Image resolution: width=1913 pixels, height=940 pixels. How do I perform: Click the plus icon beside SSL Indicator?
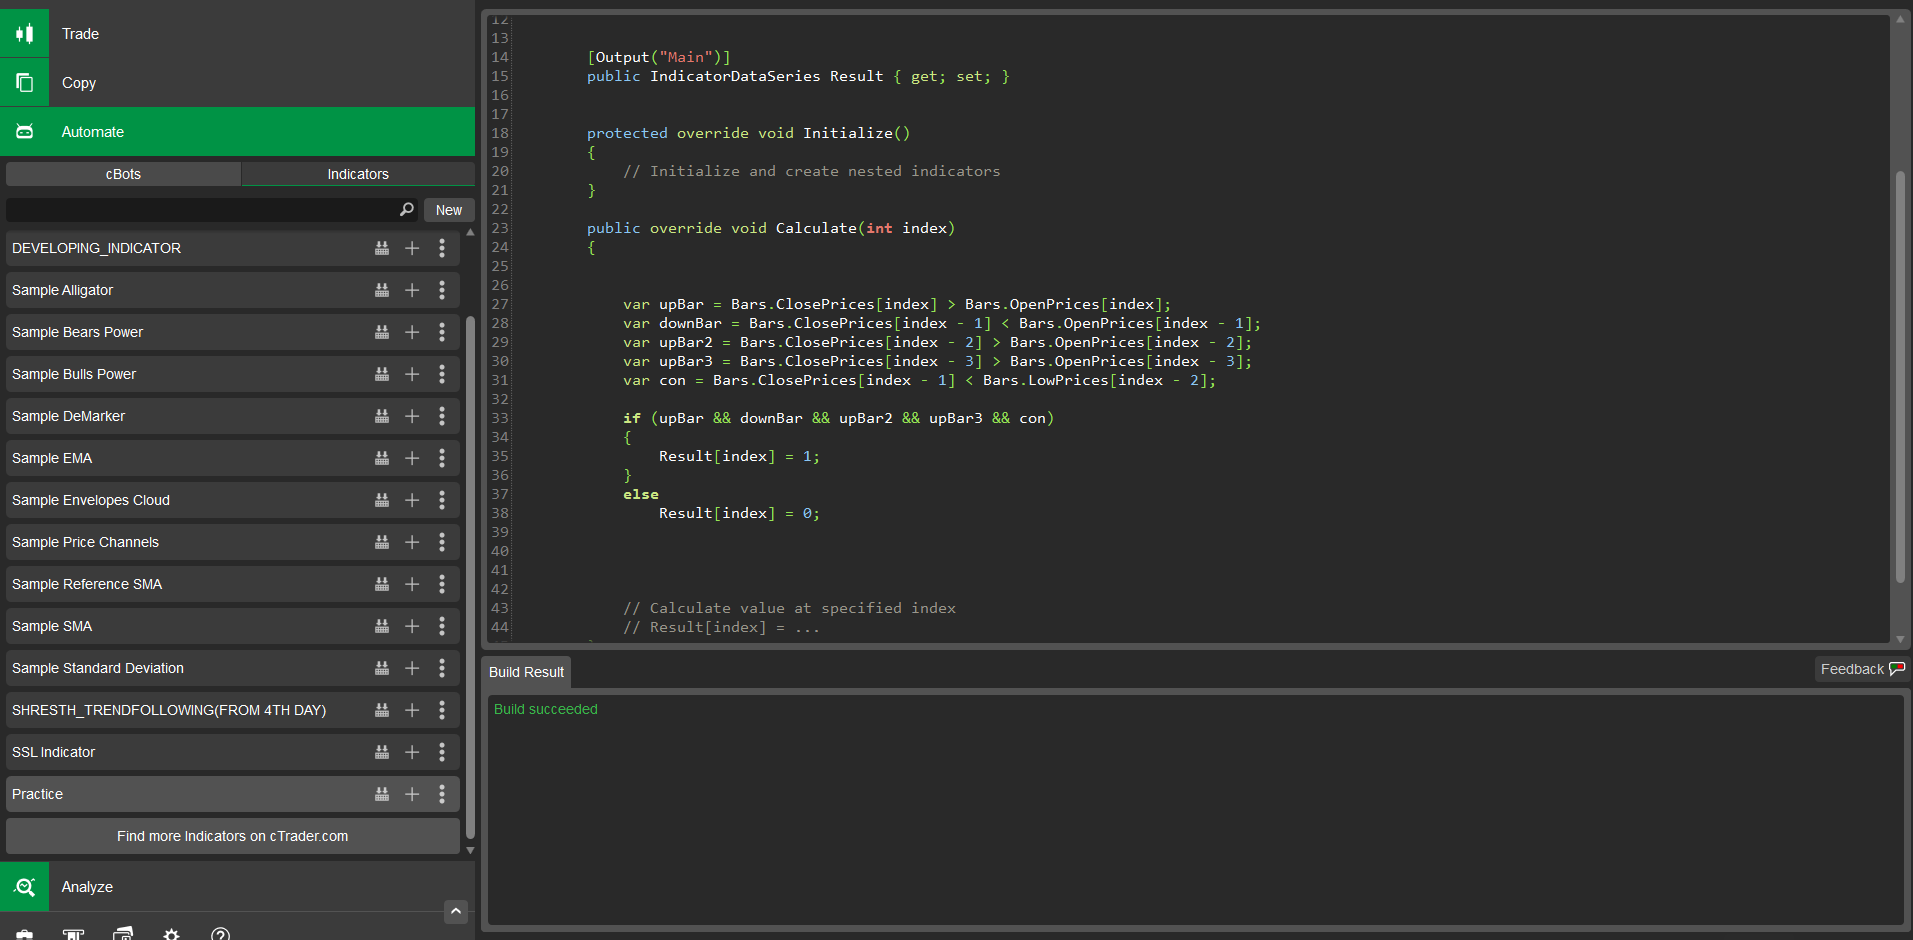click(412, 752)
